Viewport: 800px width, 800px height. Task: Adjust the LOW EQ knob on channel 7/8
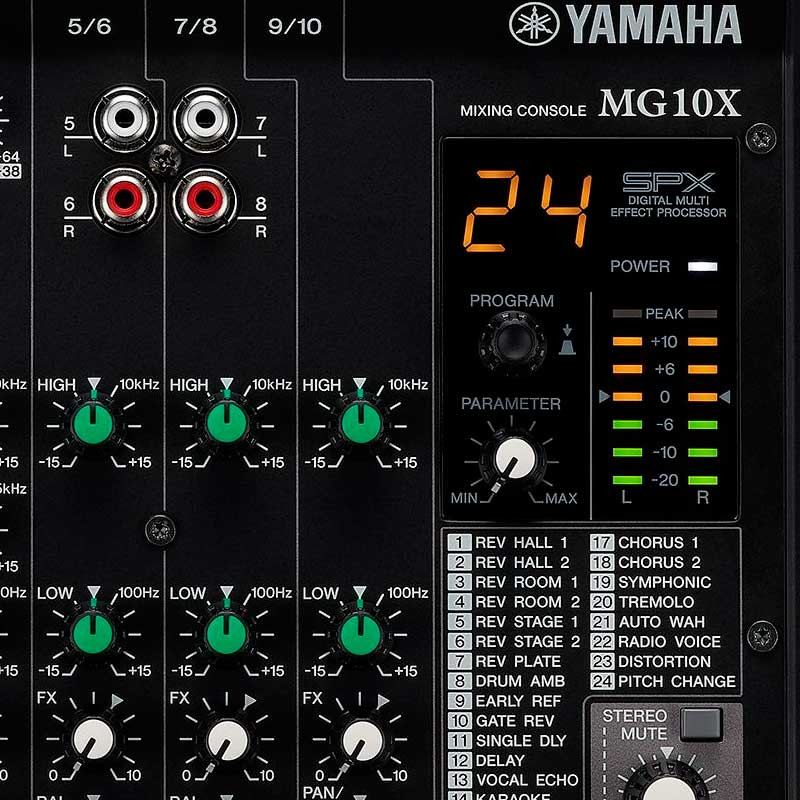point(227,634)
